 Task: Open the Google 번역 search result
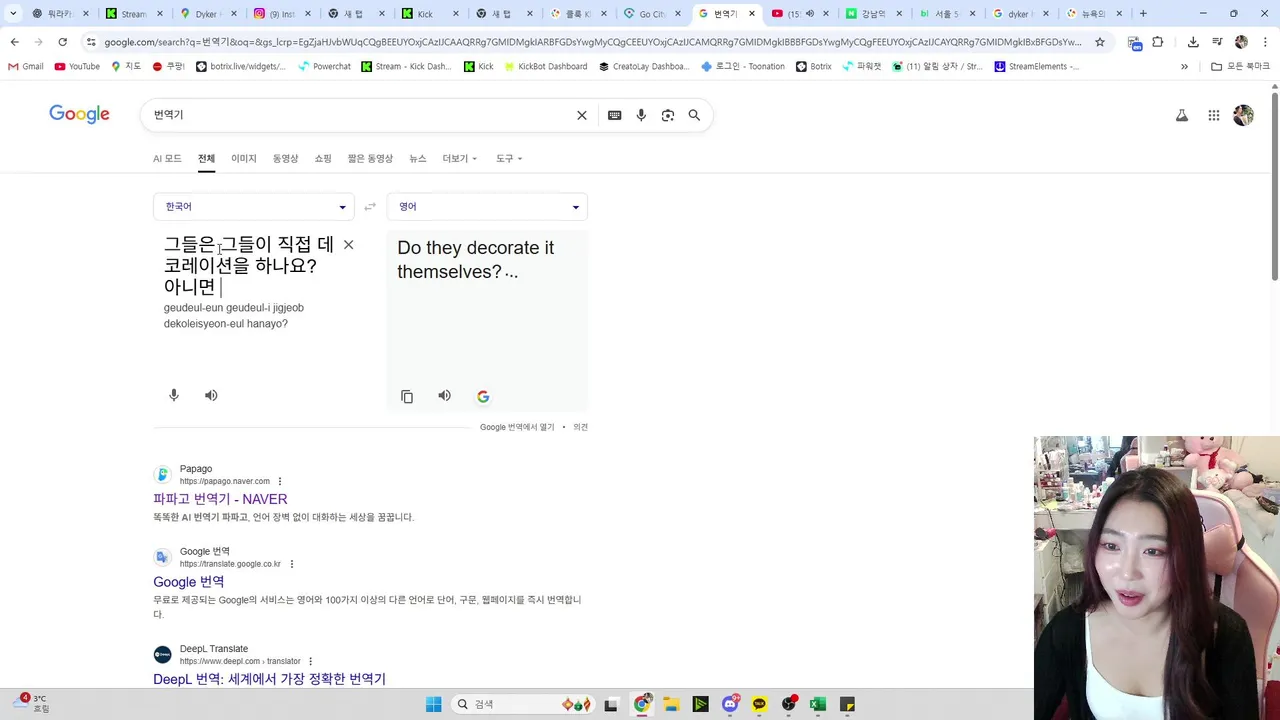(188, 582)
